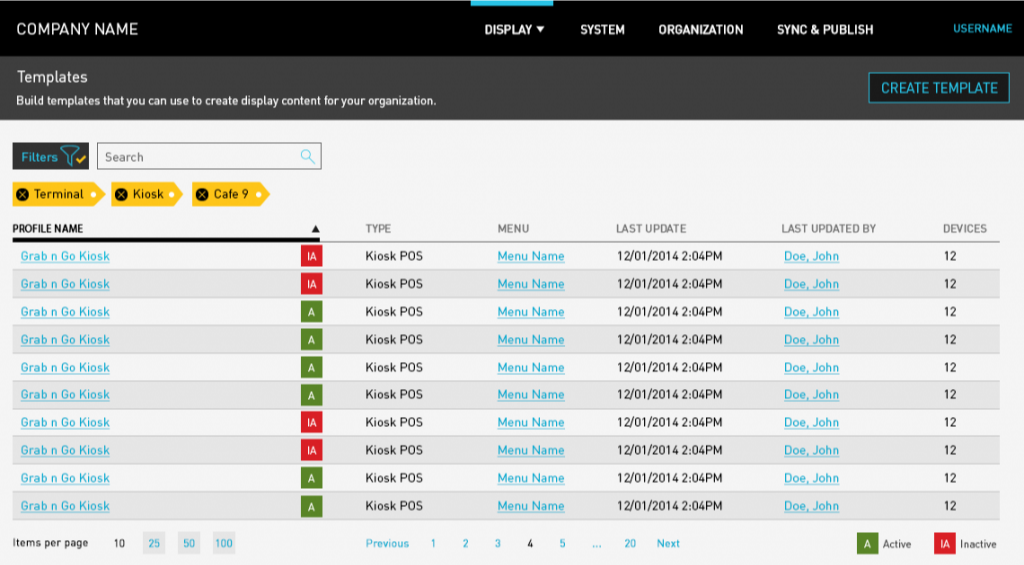
Task: Set items per page to 100
Action: pyautogui.click(x=223, y=543)
